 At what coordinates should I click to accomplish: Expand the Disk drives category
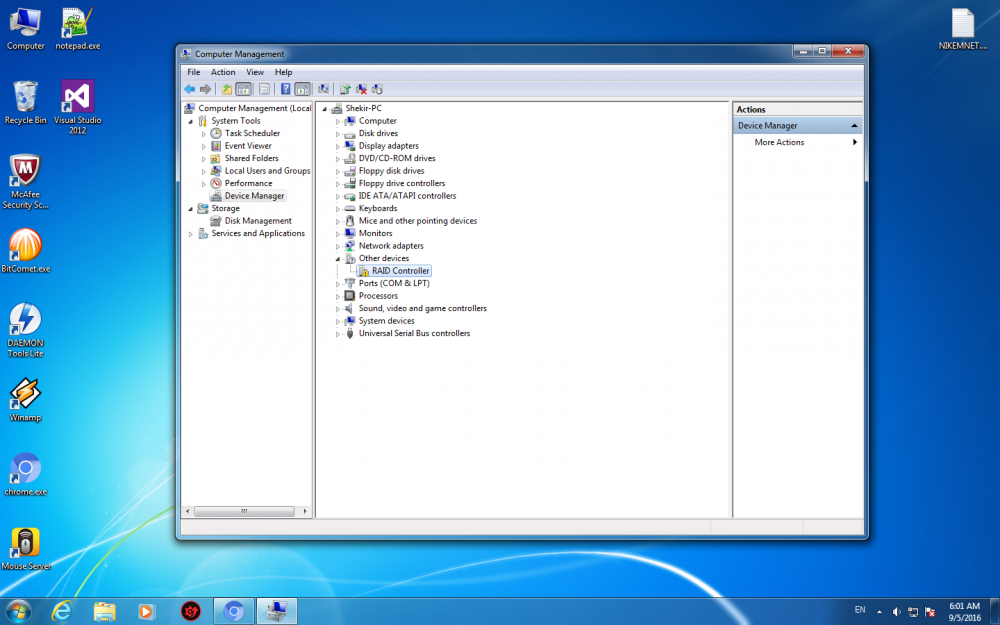(x=337, y=134)
